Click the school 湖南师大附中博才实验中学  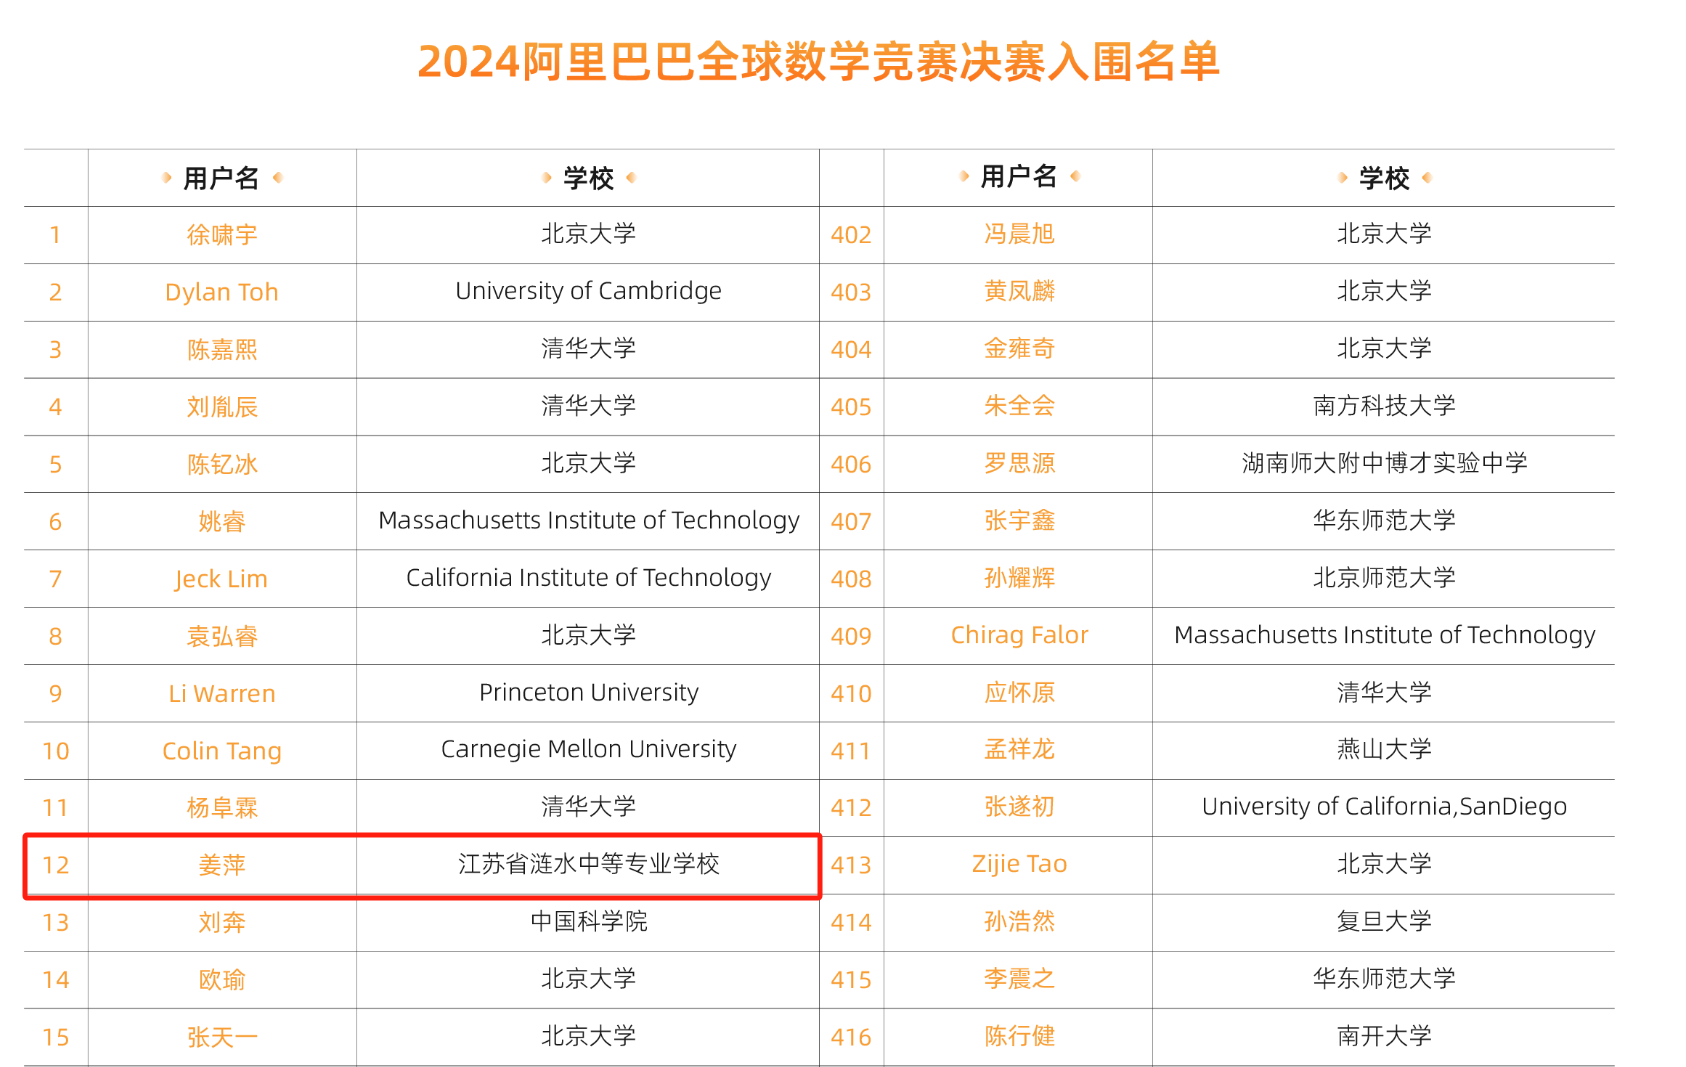tap(1384, 463)
